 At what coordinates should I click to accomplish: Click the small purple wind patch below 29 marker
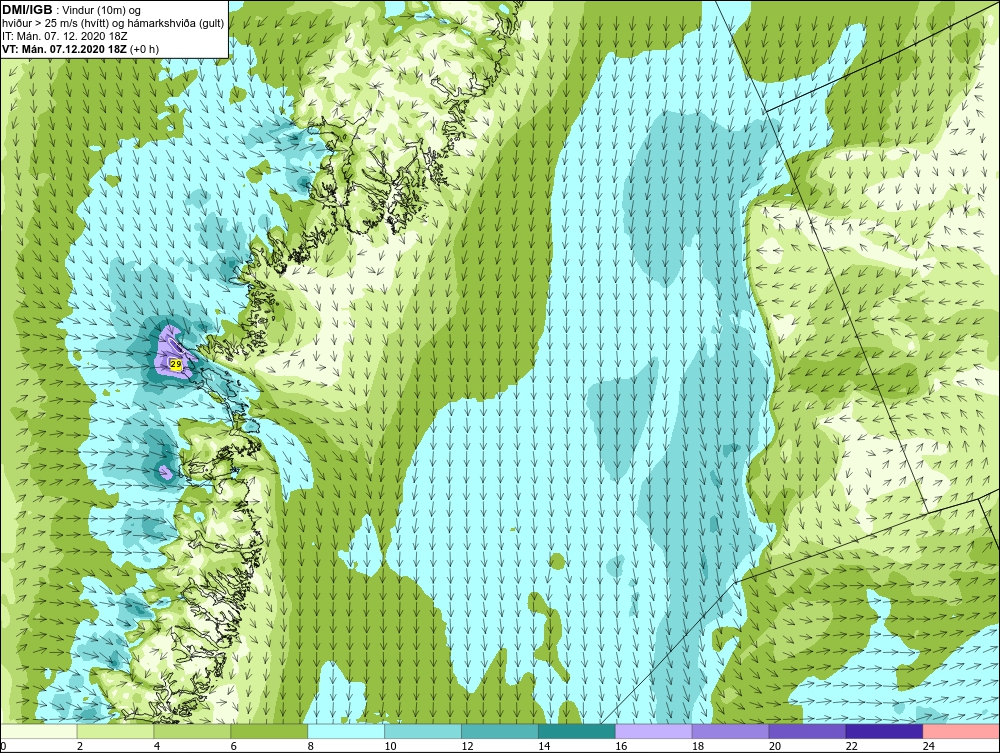pos(165,472)
